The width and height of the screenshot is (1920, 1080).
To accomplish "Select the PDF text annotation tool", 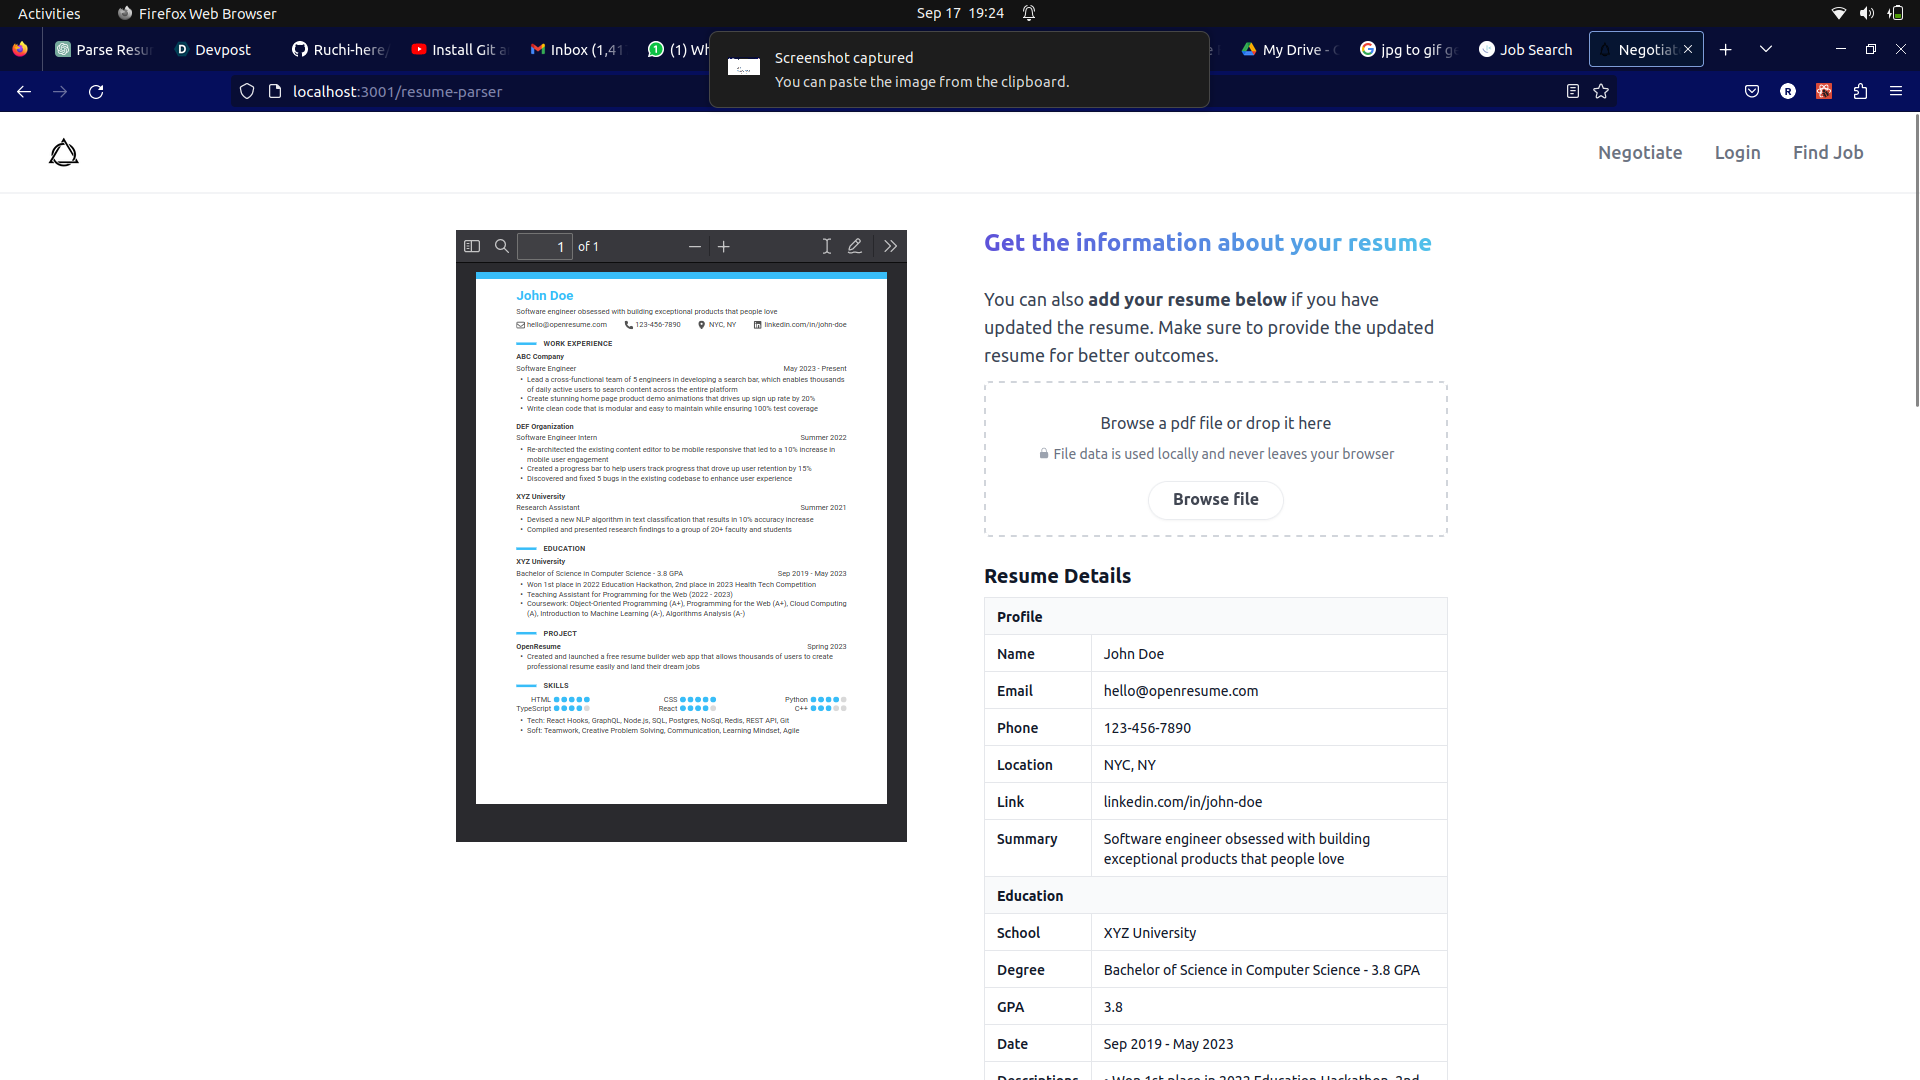I will click(x=827, y=246).
